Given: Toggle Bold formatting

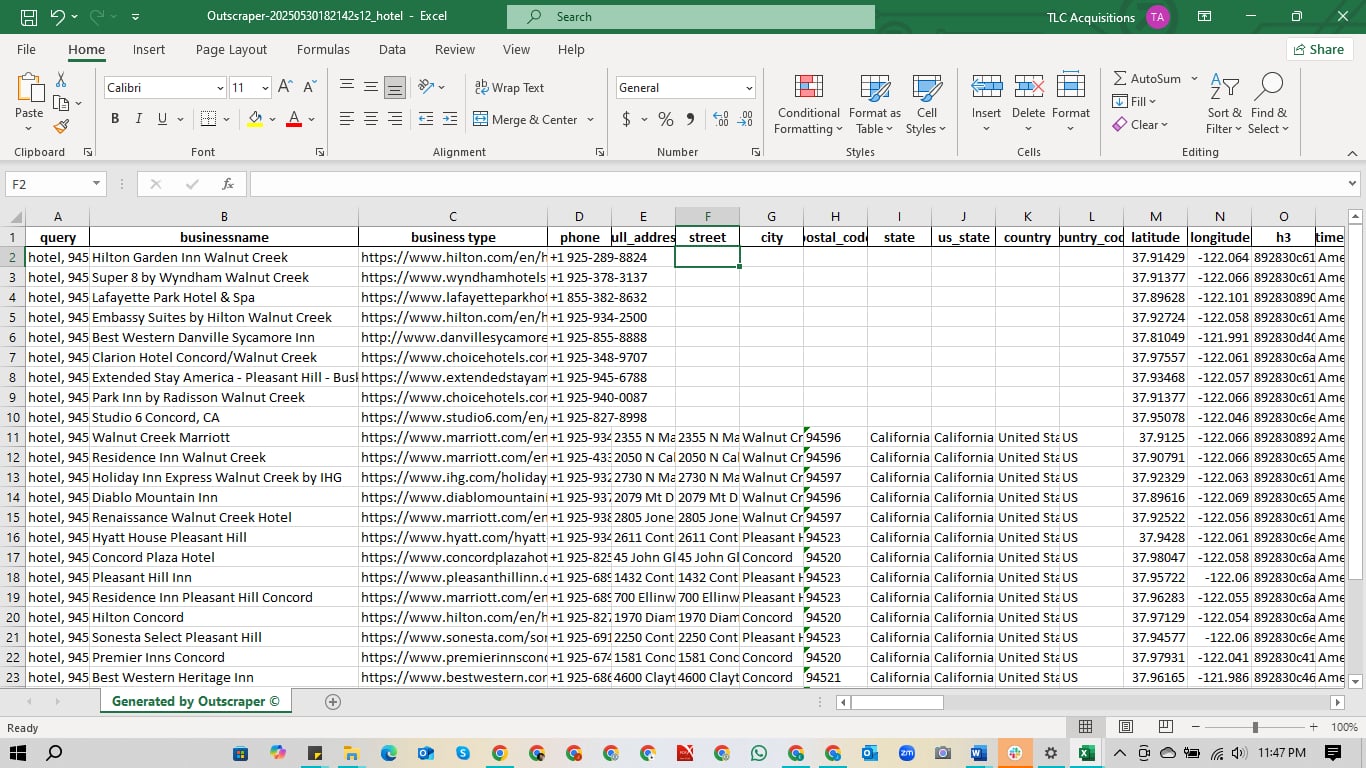Looking at the screenshot, I should pyautogui.click(x=115, y=119).
